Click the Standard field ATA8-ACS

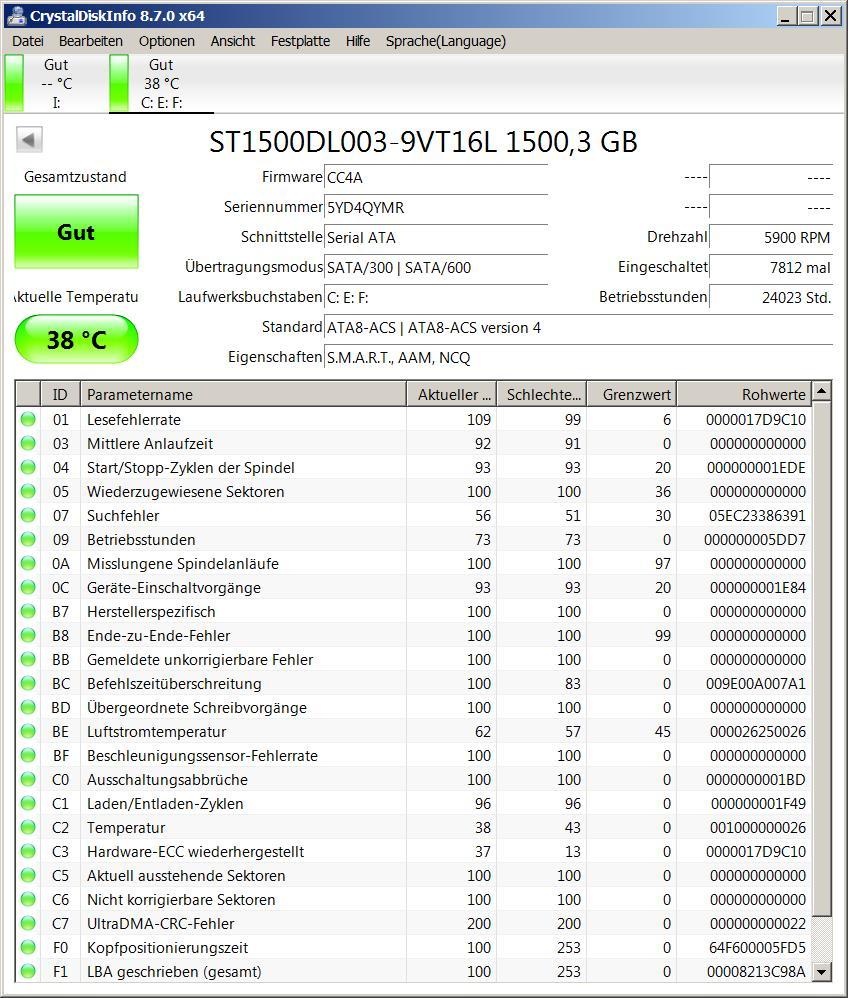(x=579, y=328)
